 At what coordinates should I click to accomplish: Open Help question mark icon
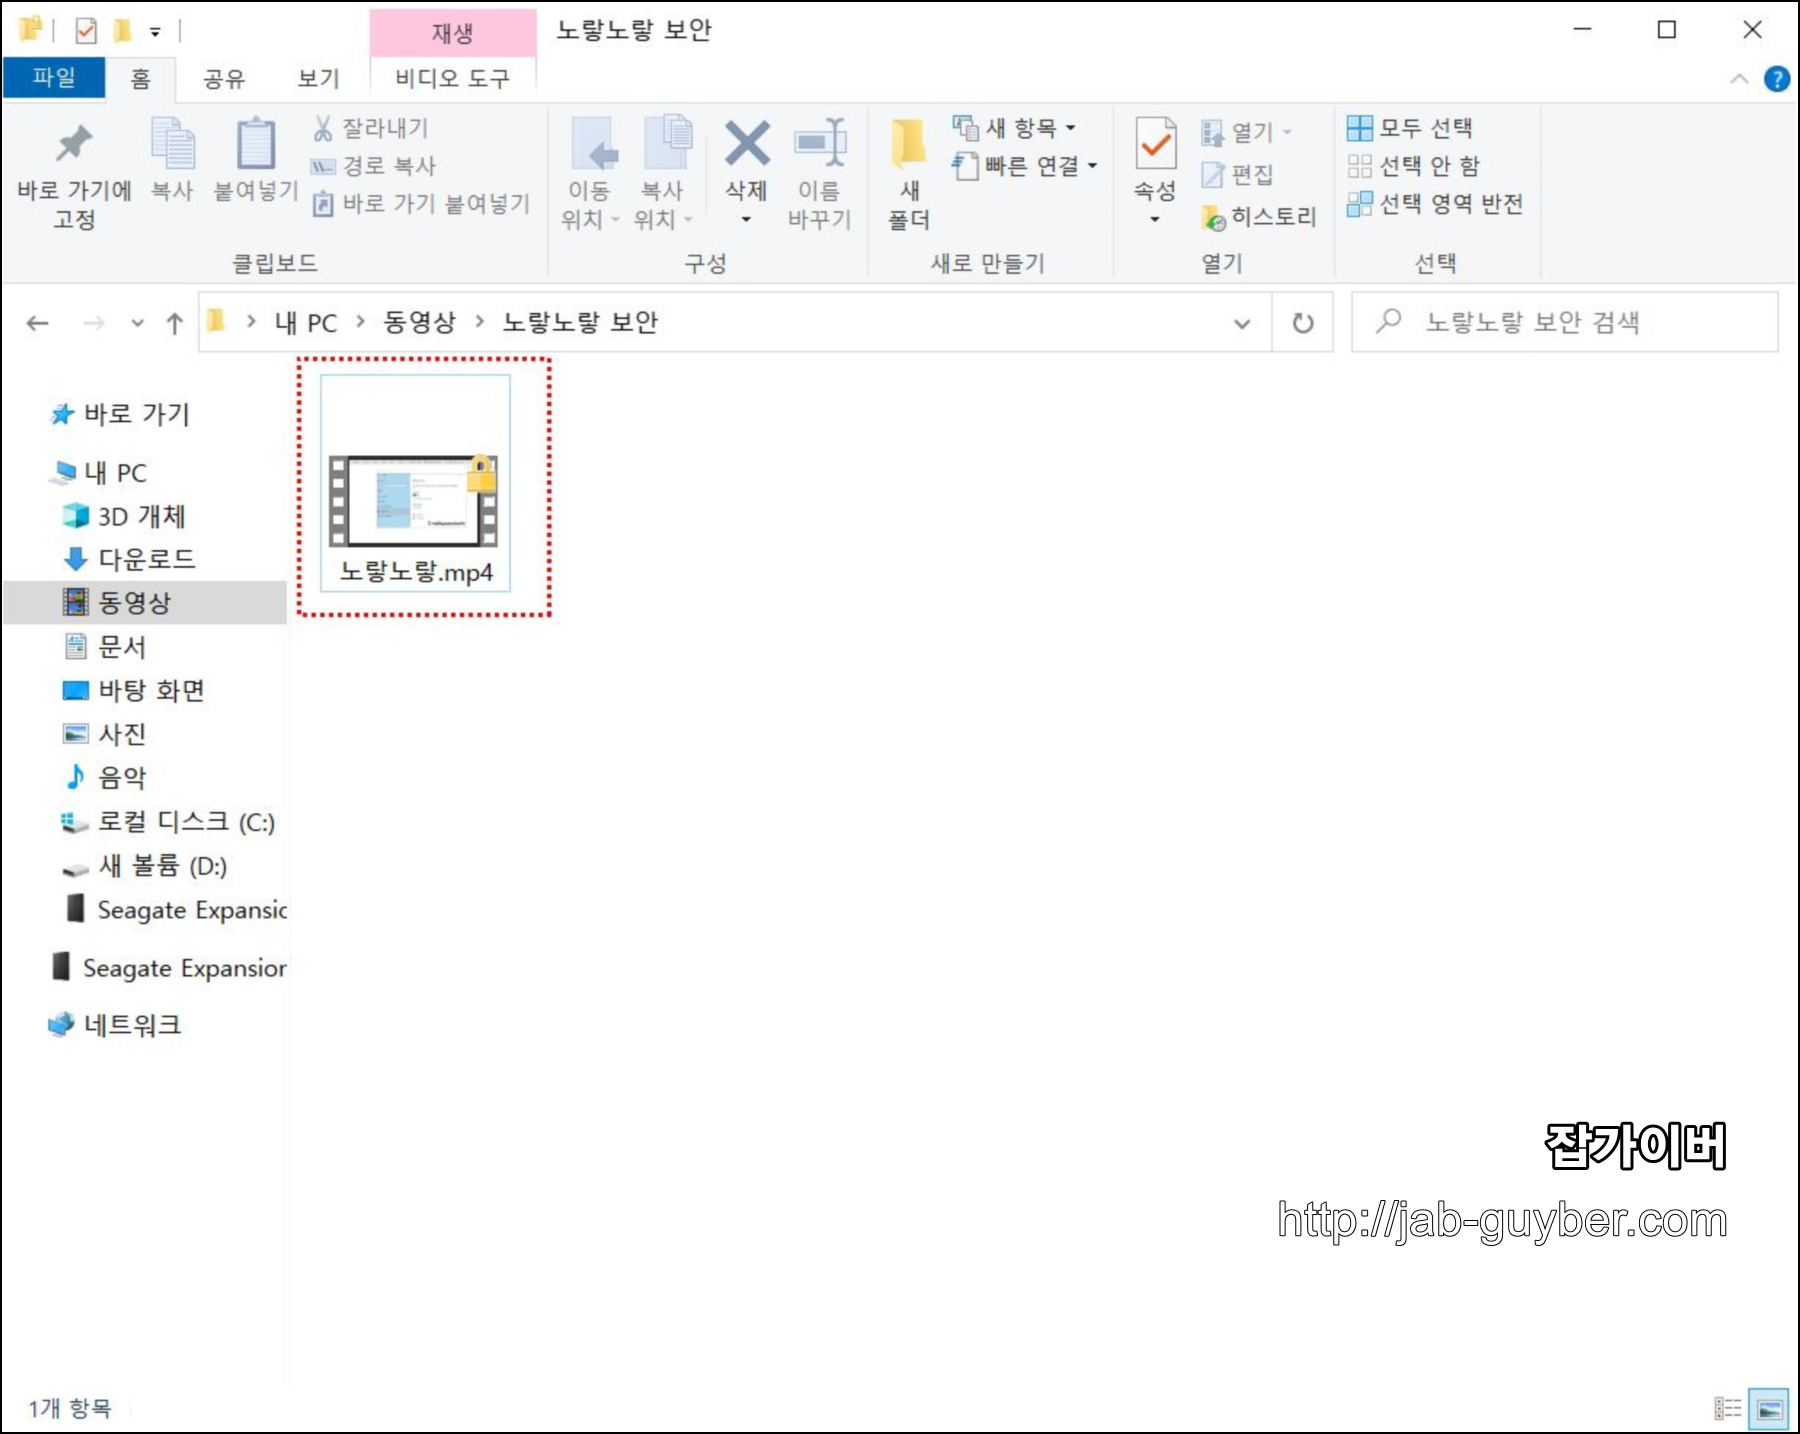tap(1777, 79)
